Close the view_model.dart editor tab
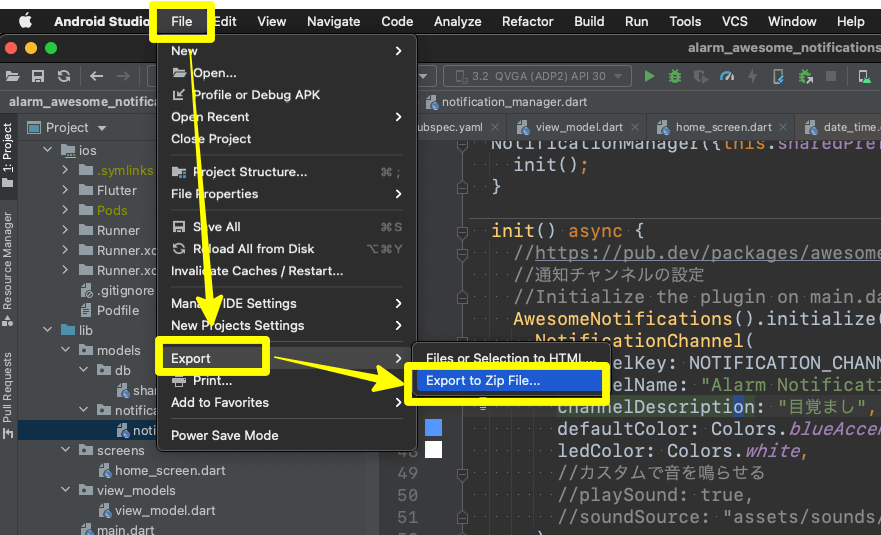Image resolution: width=881 pixels, height=535 pixels. pyautogui.click(x=634, y=128)
